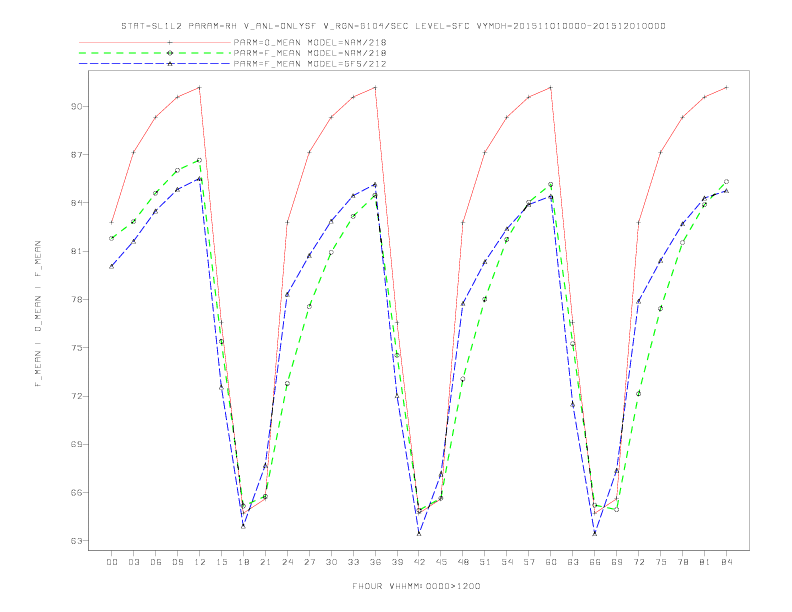Click x-axis forecast hour label 78

[683, 562]
